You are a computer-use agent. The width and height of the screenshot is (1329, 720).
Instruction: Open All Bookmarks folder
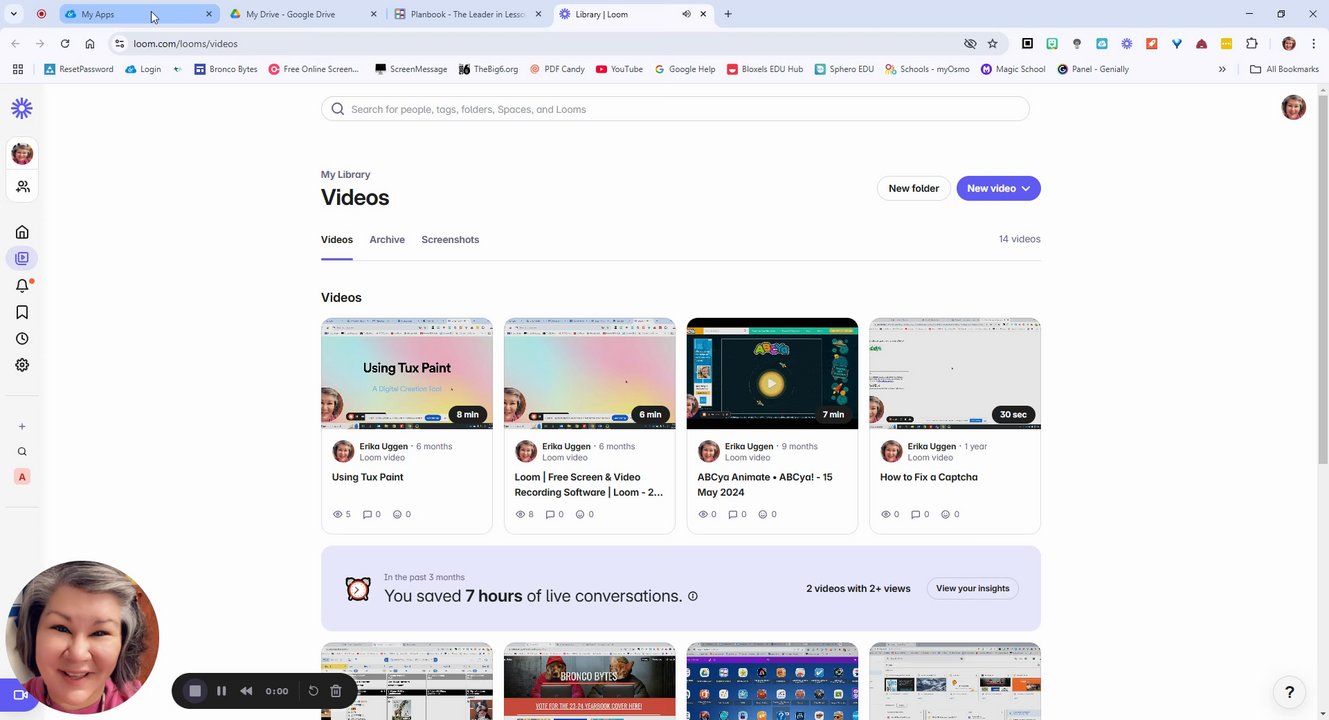tap(1284, 69)
